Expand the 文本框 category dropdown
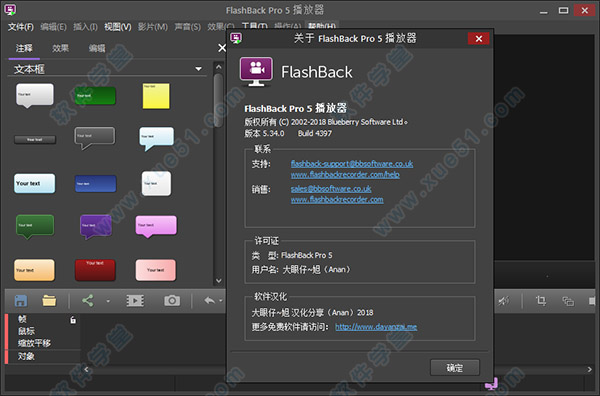600x396 pixels. tap(198, 69)
